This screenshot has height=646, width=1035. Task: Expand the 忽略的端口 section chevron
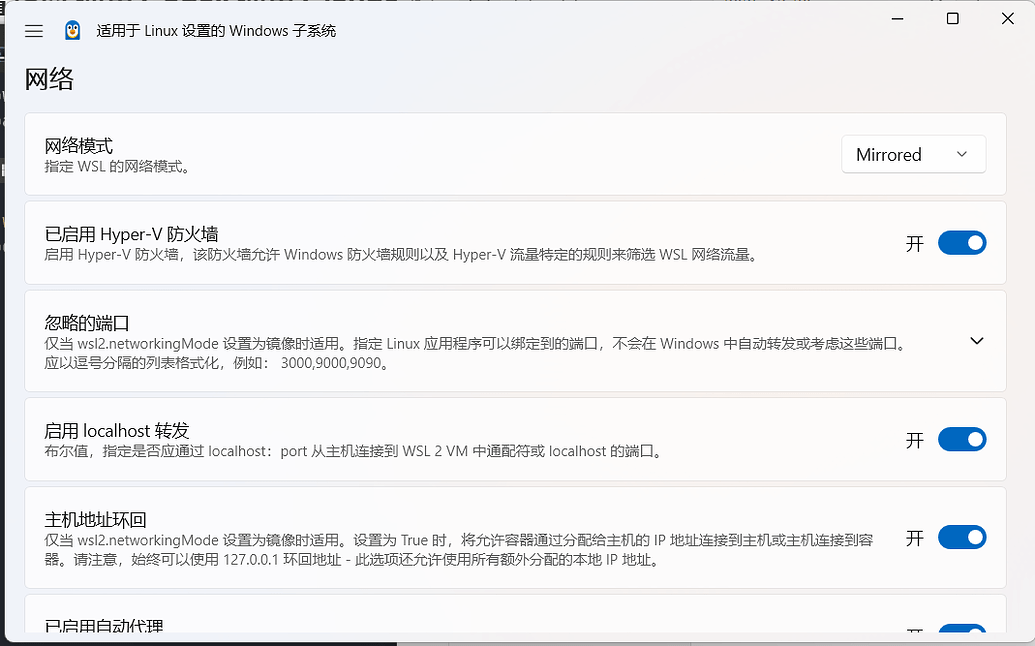(x=977, y=341)
